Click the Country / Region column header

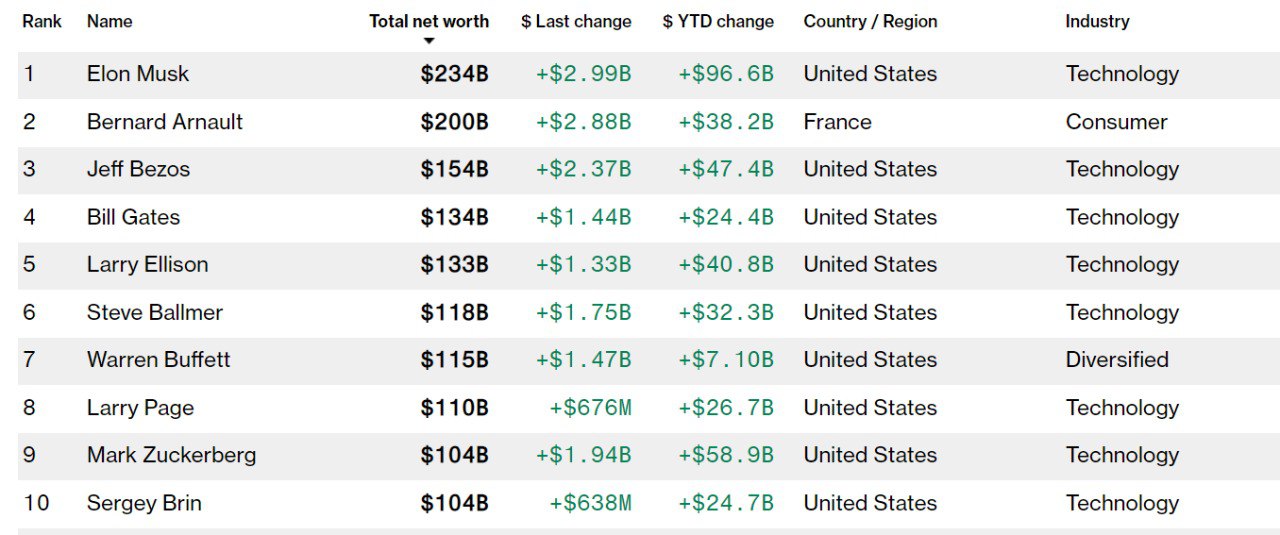coord(870,21)
